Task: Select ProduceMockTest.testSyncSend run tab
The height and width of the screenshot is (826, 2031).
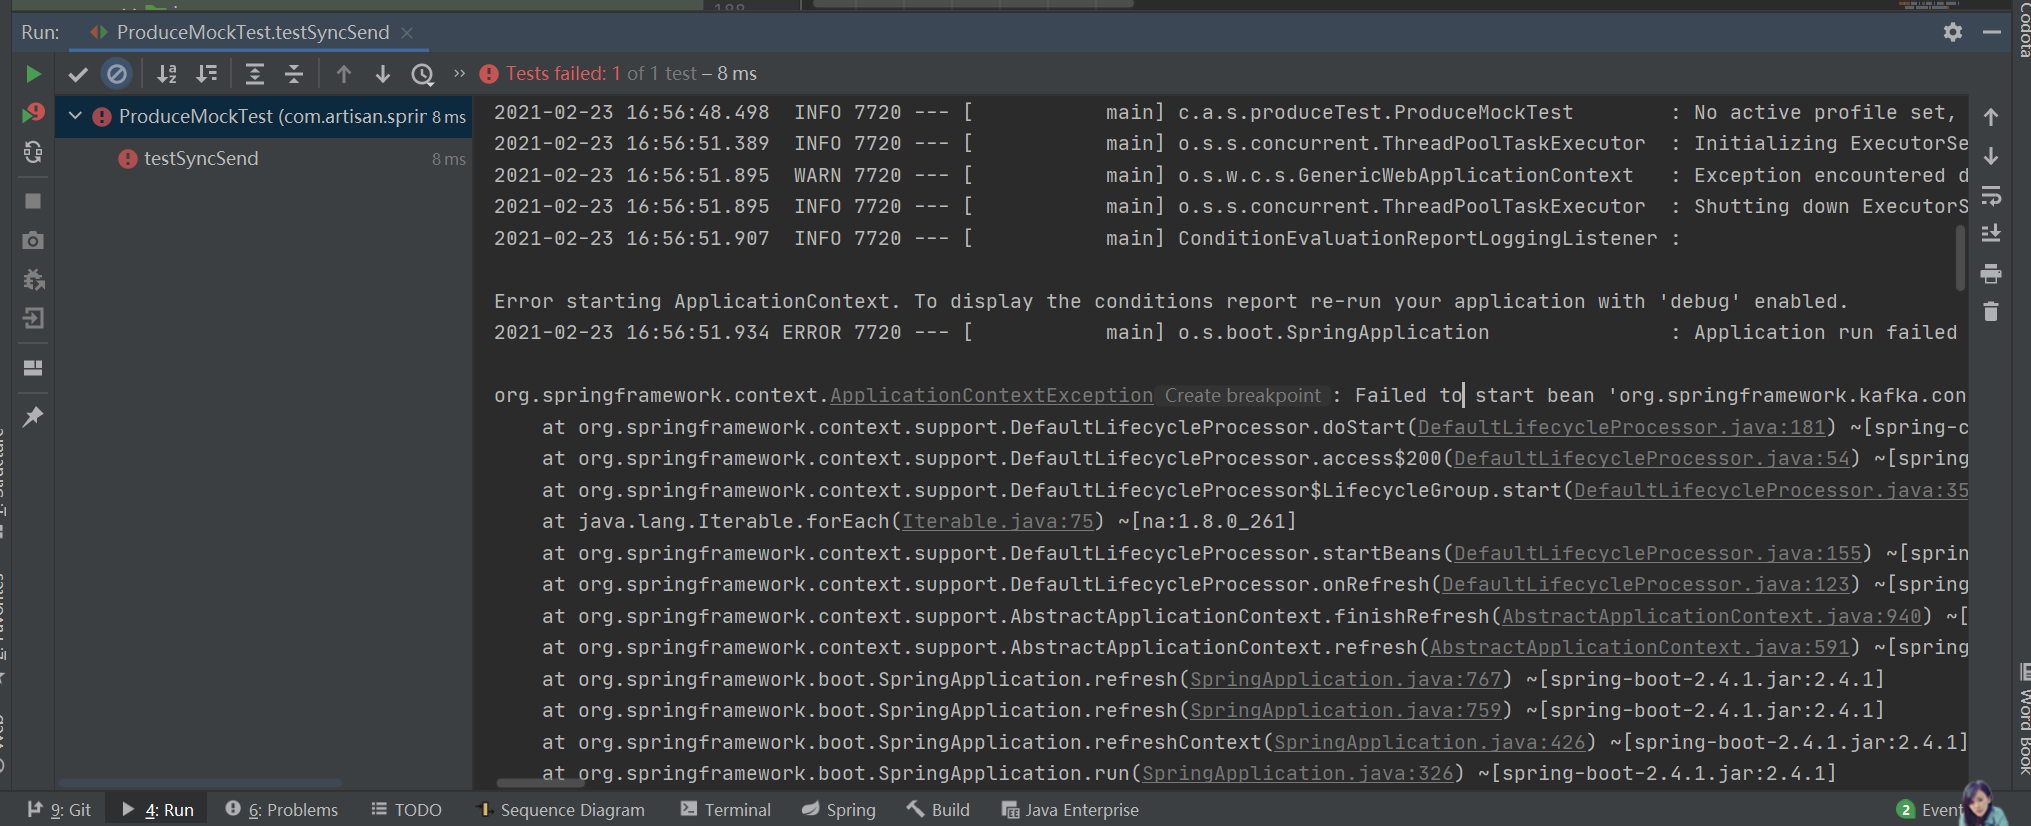Action: [253, 32]
